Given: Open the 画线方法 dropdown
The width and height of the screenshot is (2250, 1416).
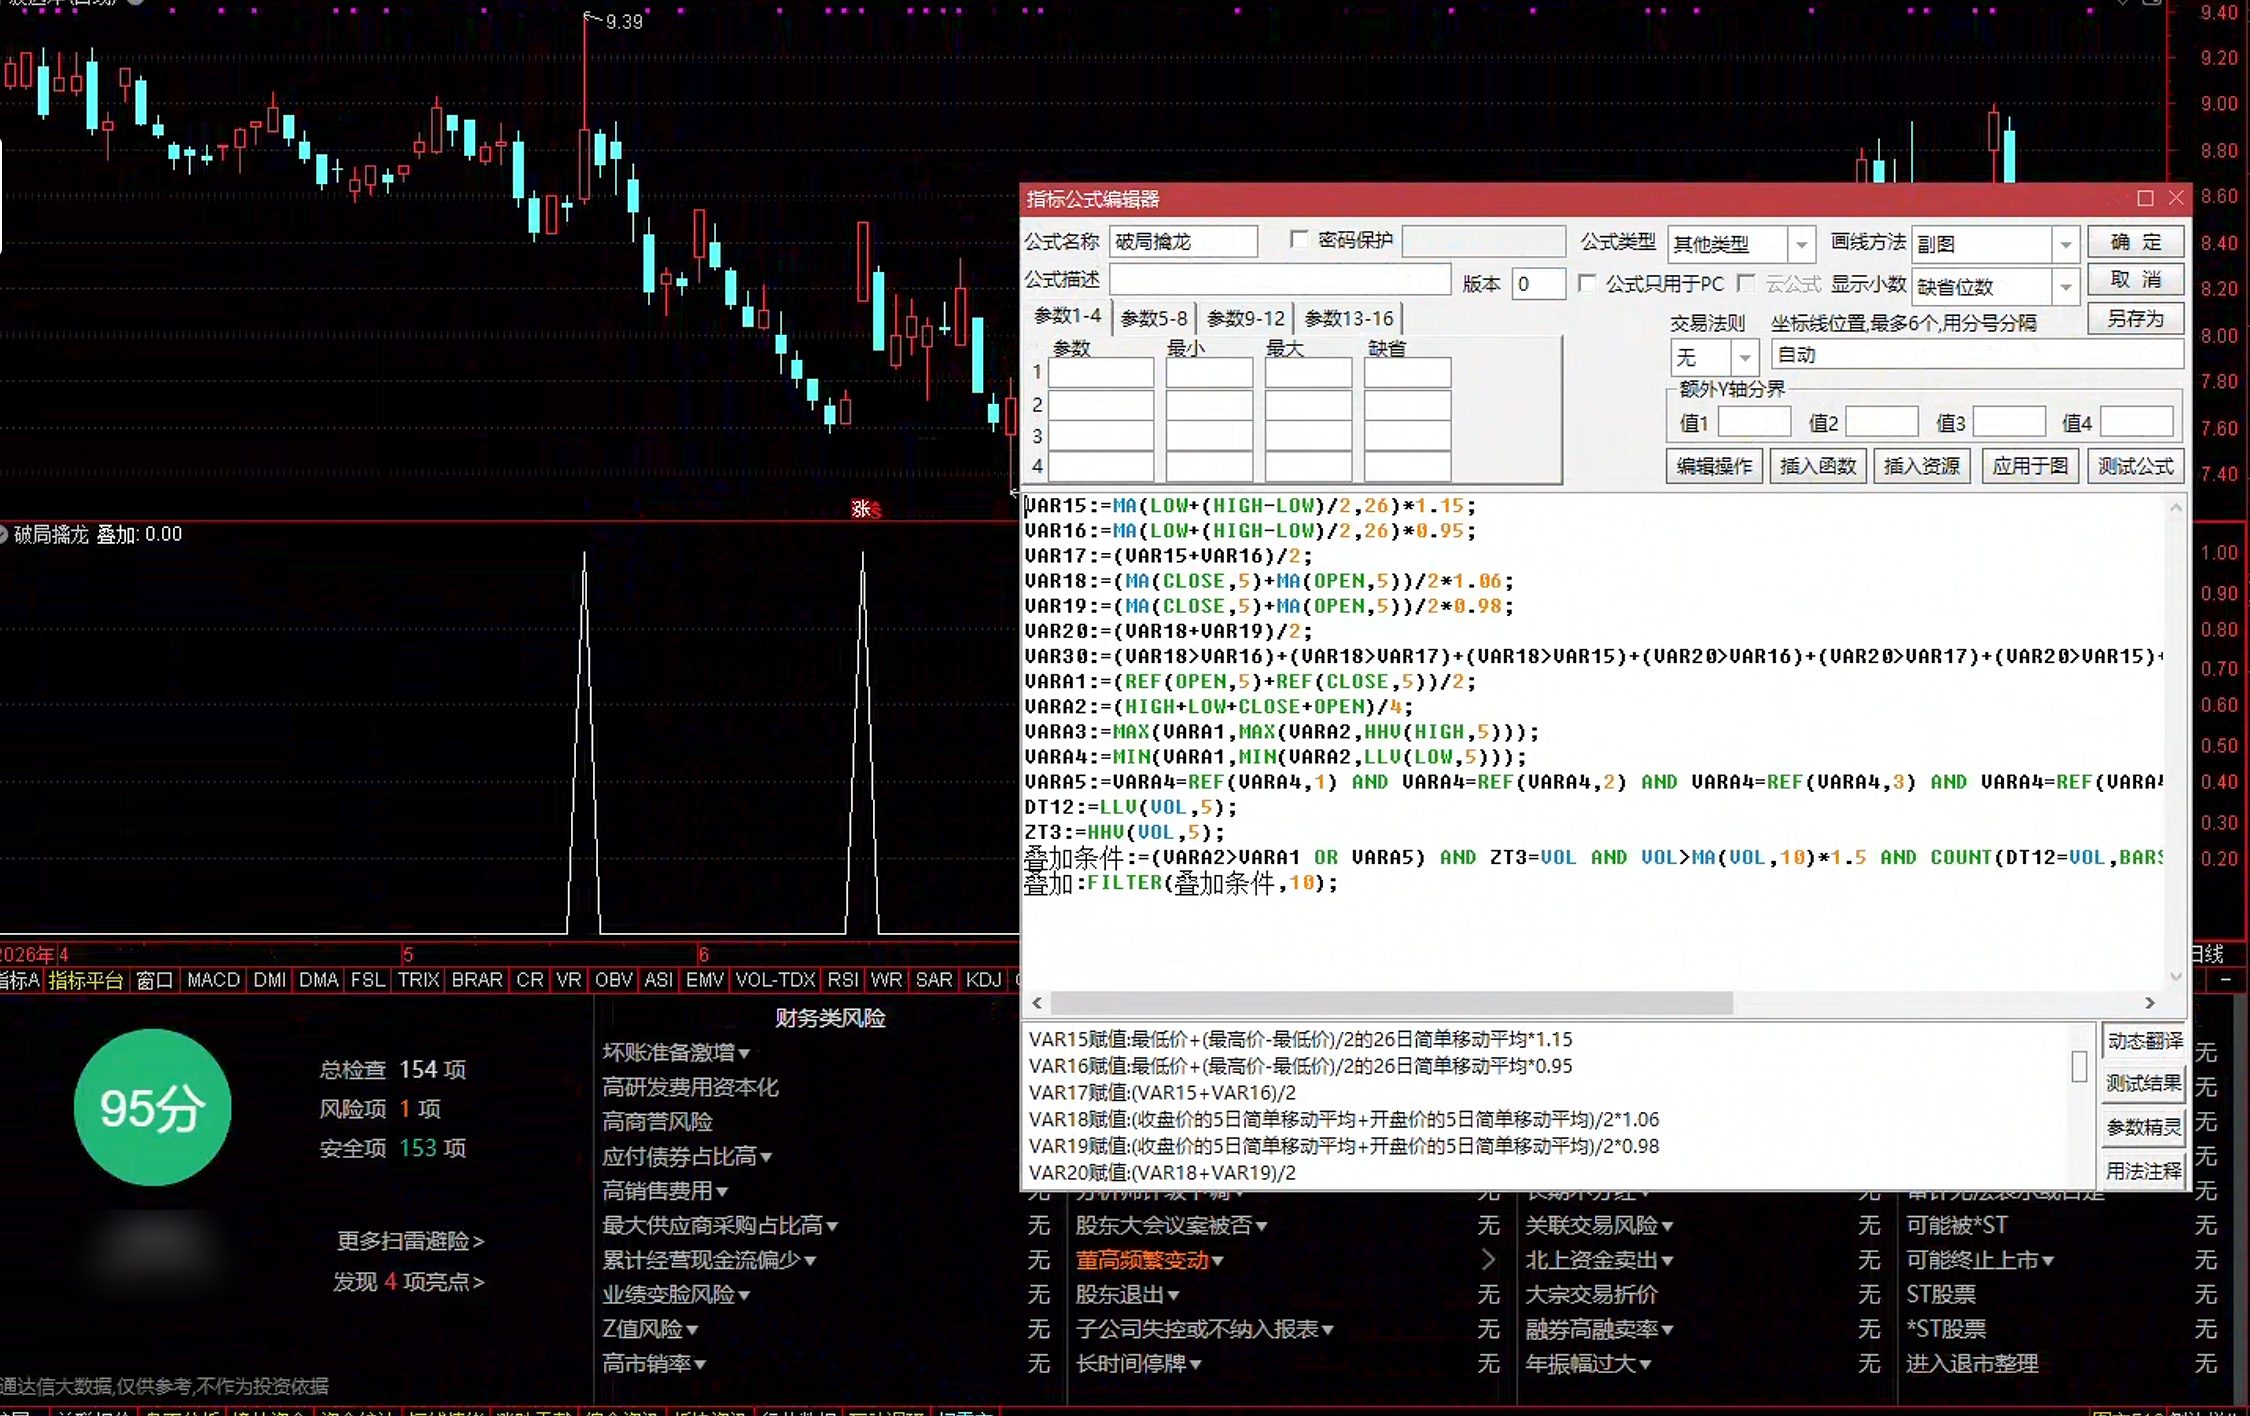Looking at the screenshot, I should click(2065, 244).
